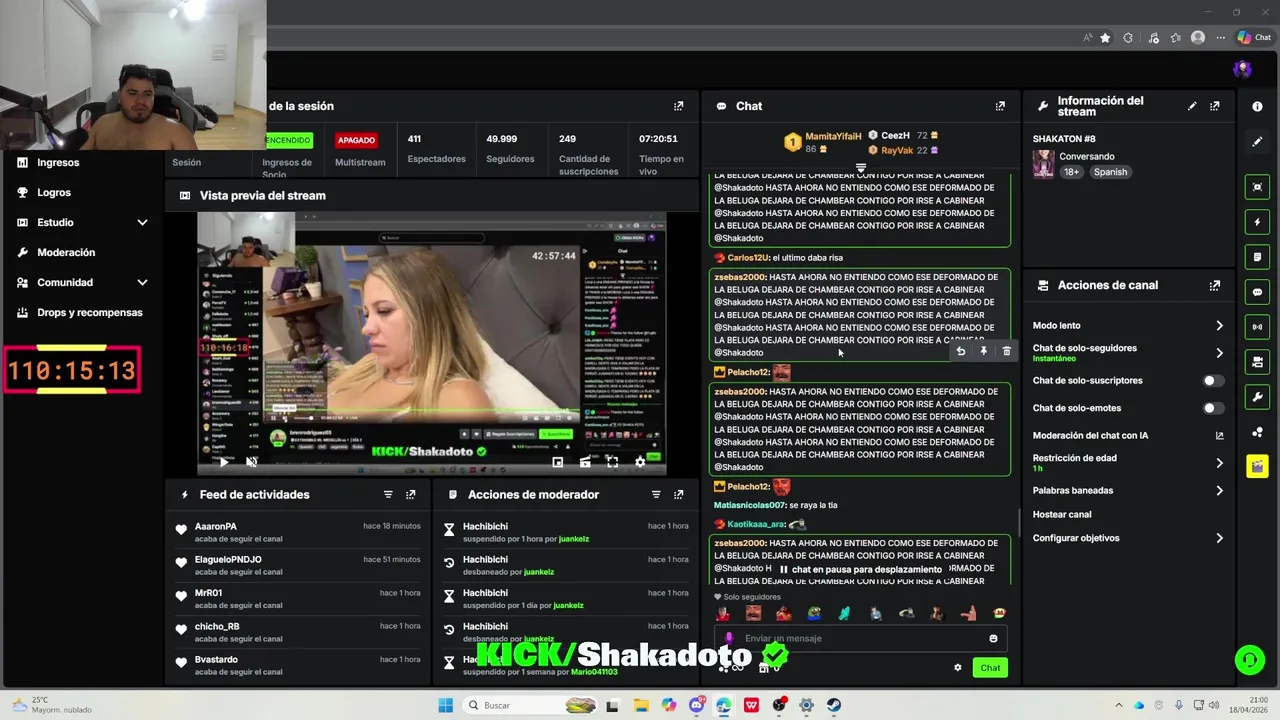
Task: Click the browser favorites star icon
Action: pos(1105,37)
